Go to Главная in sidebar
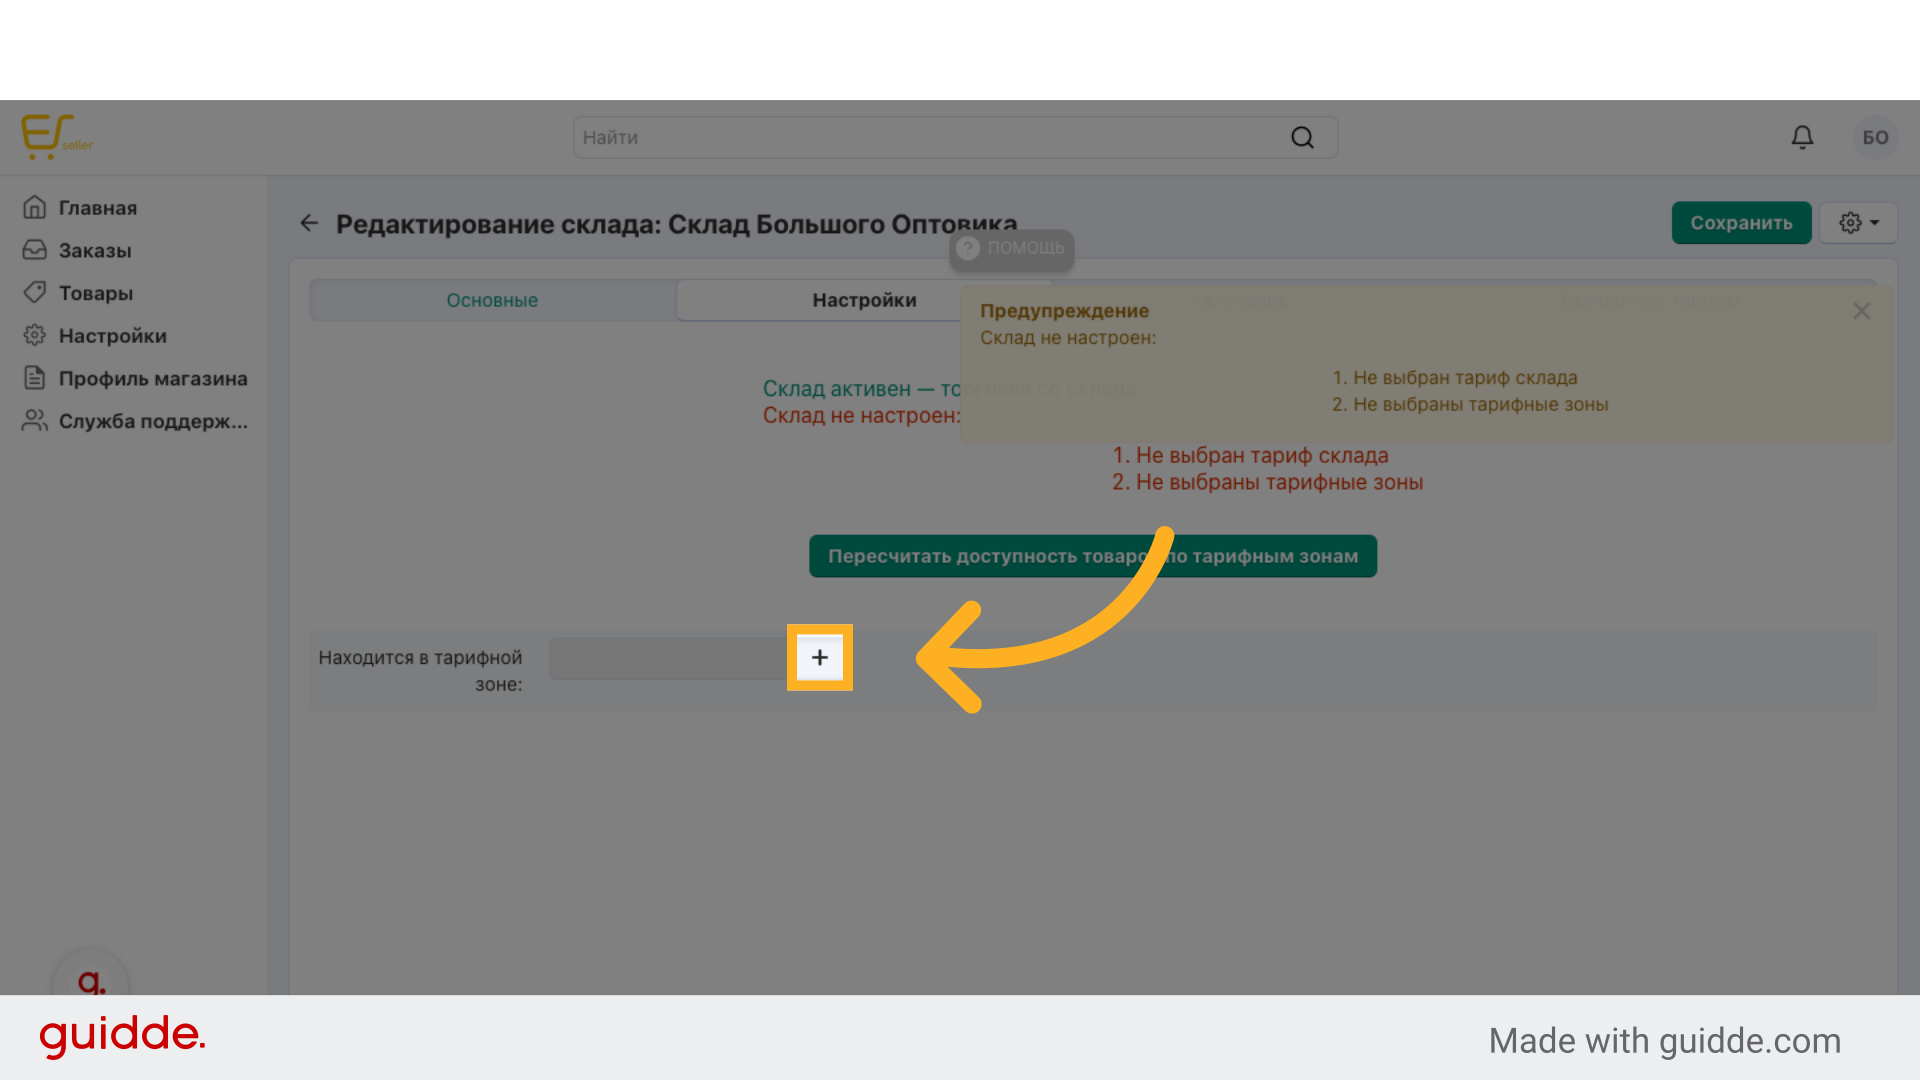 point(97,208)
